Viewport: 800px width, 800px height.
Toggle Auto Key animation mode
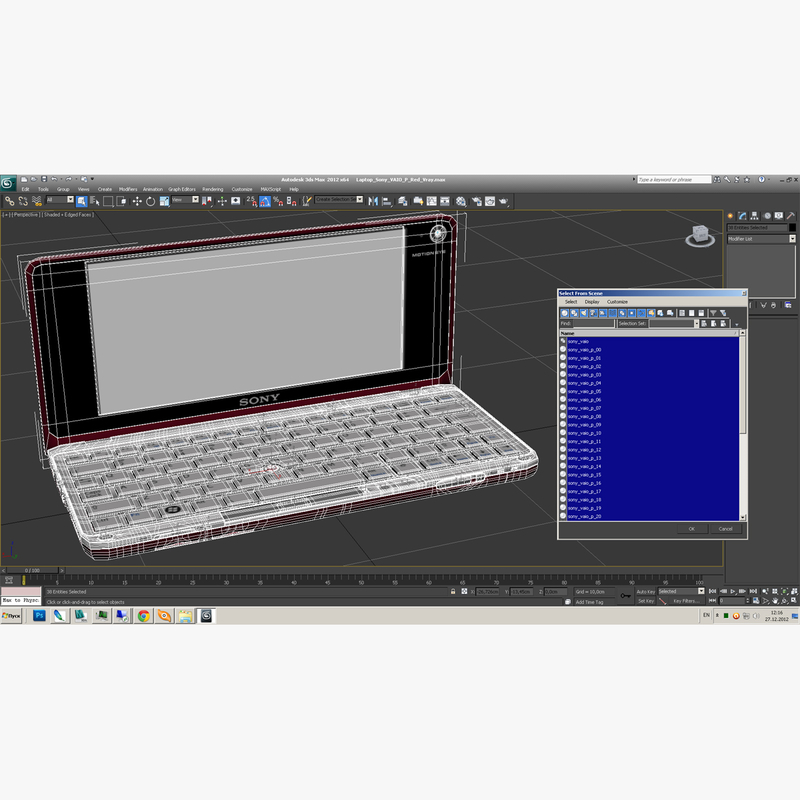(x=647, y=591)
